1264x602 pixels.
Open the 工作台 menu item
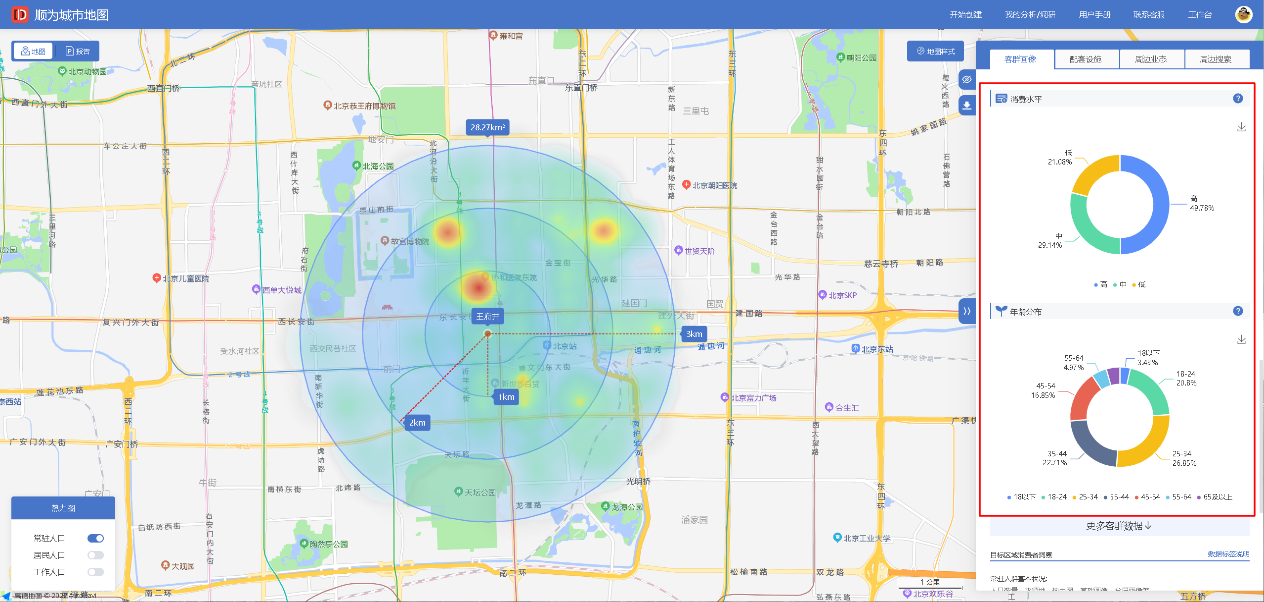click(1199, 15)
